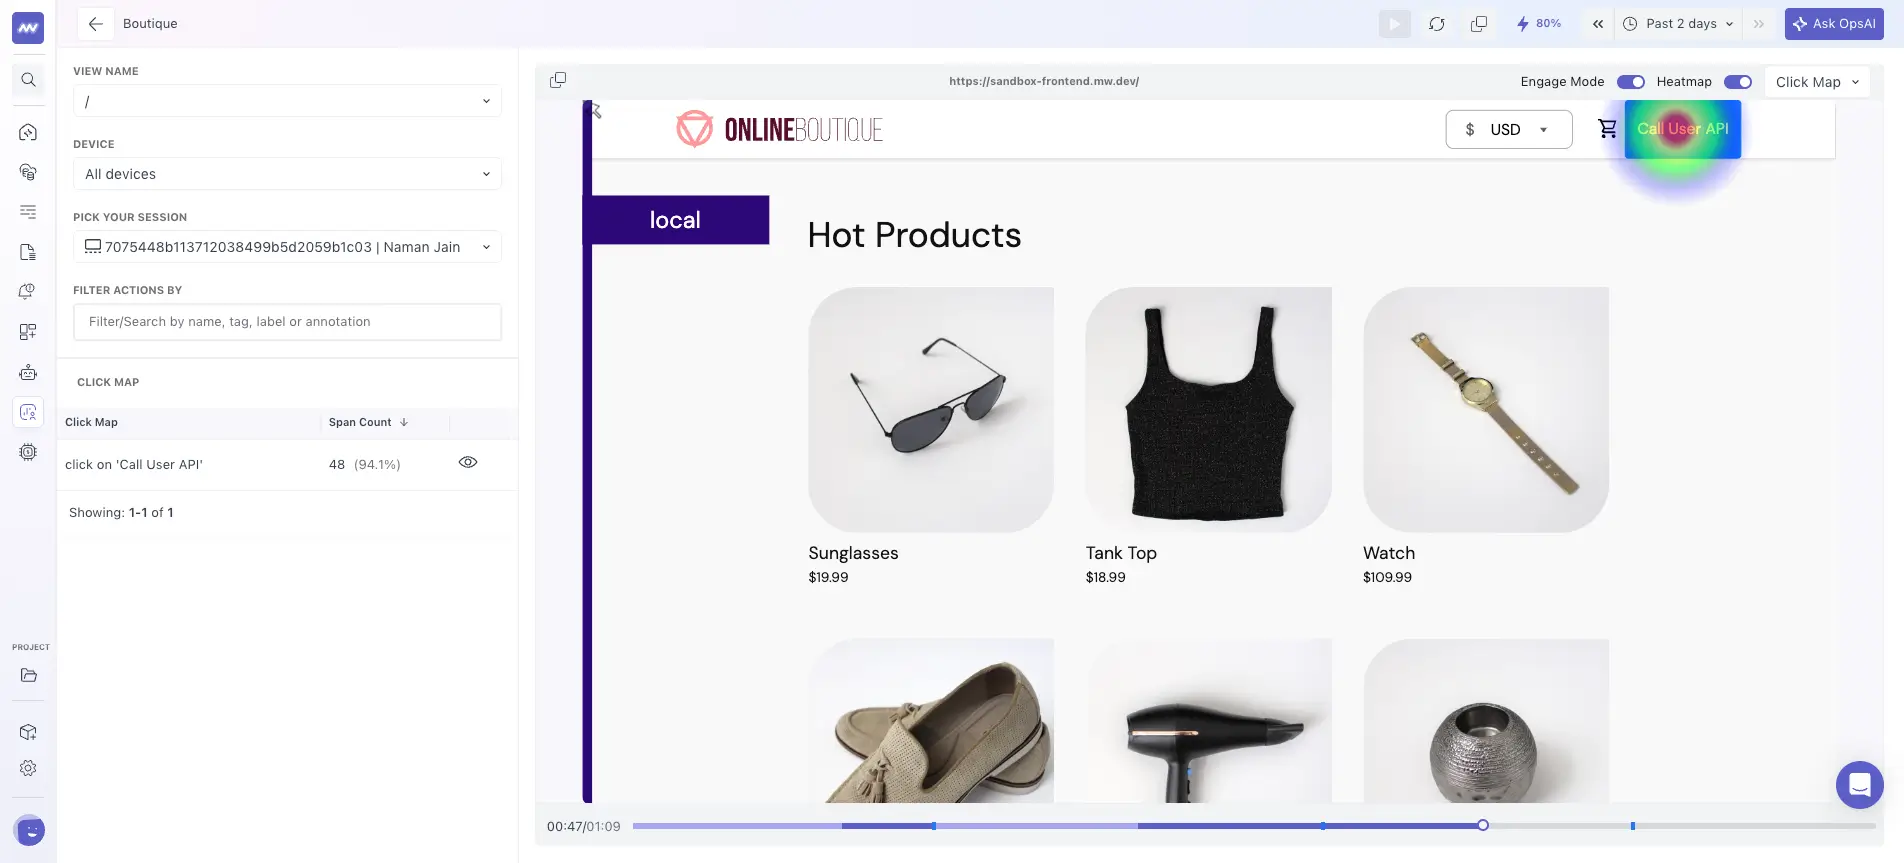The width and height of the screenshot is (1904, 863).
Task: Open the chat support bubble
Action: pyautogui.click(x=1860, y=785)
